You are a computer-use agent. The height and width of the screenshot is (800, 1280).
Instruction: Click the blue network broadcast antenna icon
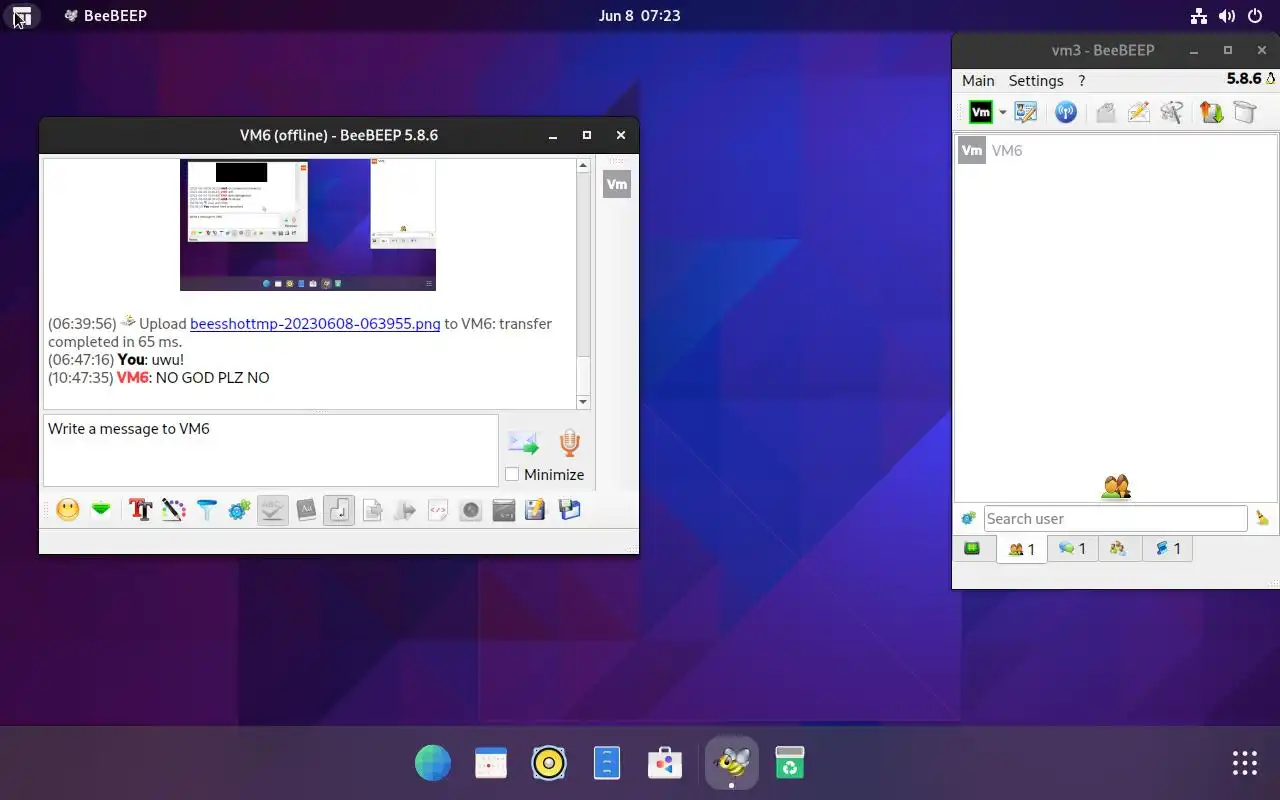tap(1066, 112)
